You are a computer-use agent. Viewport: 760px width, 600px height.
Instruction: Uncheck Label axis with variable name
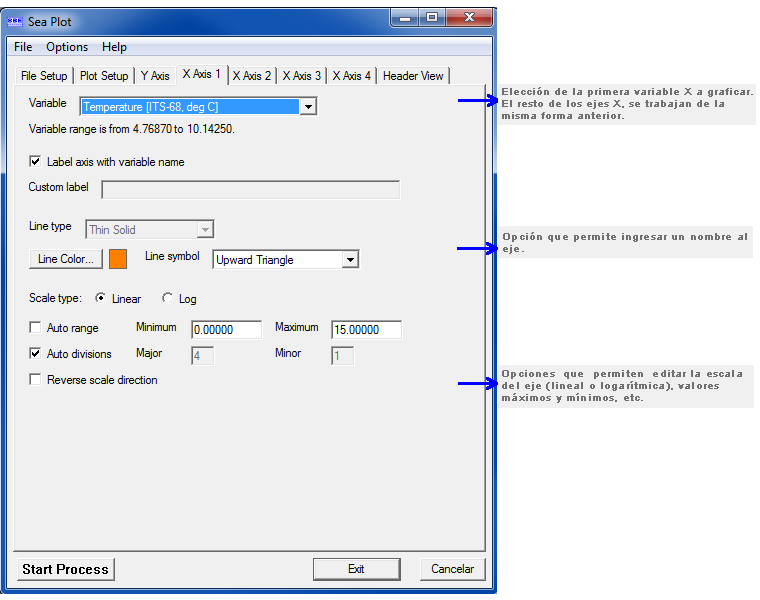pos(36,161)
